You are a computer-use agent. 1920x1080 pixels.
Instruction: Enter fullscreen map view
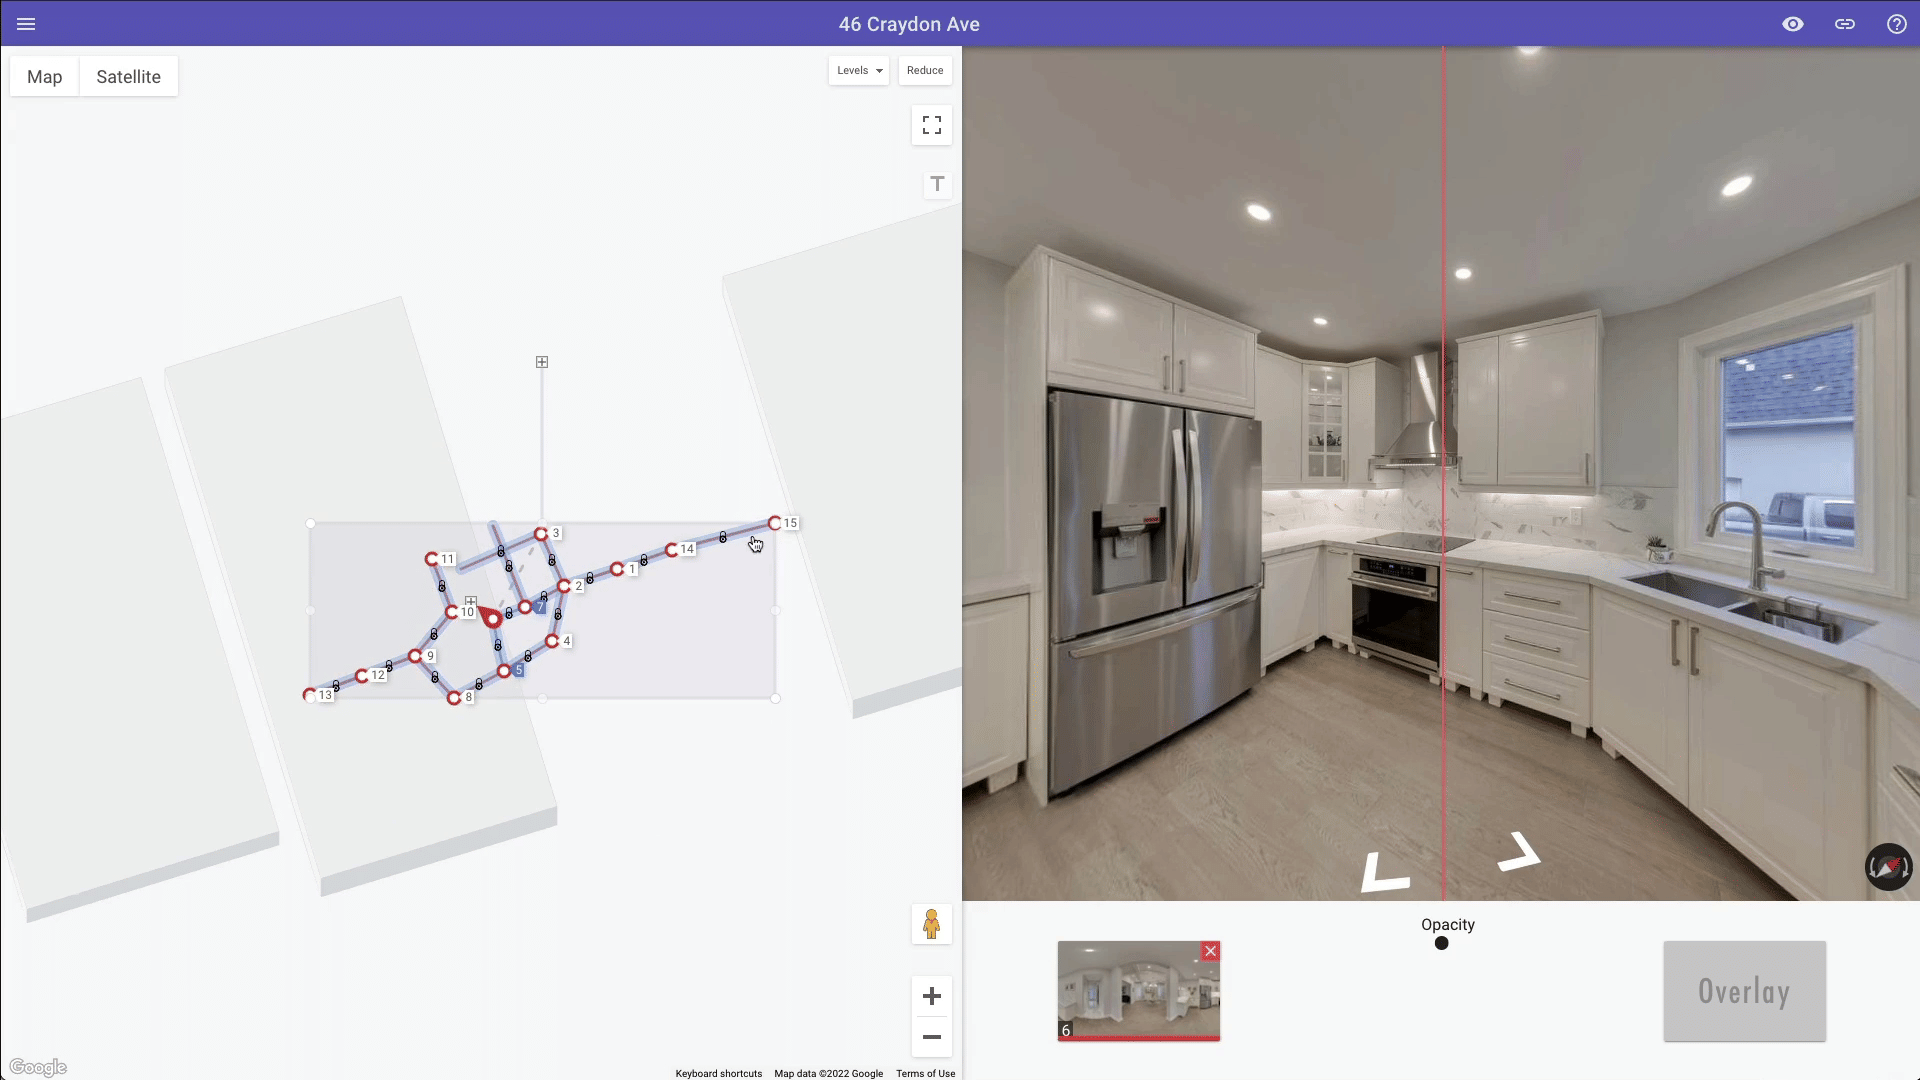click(x=931, y=125)
